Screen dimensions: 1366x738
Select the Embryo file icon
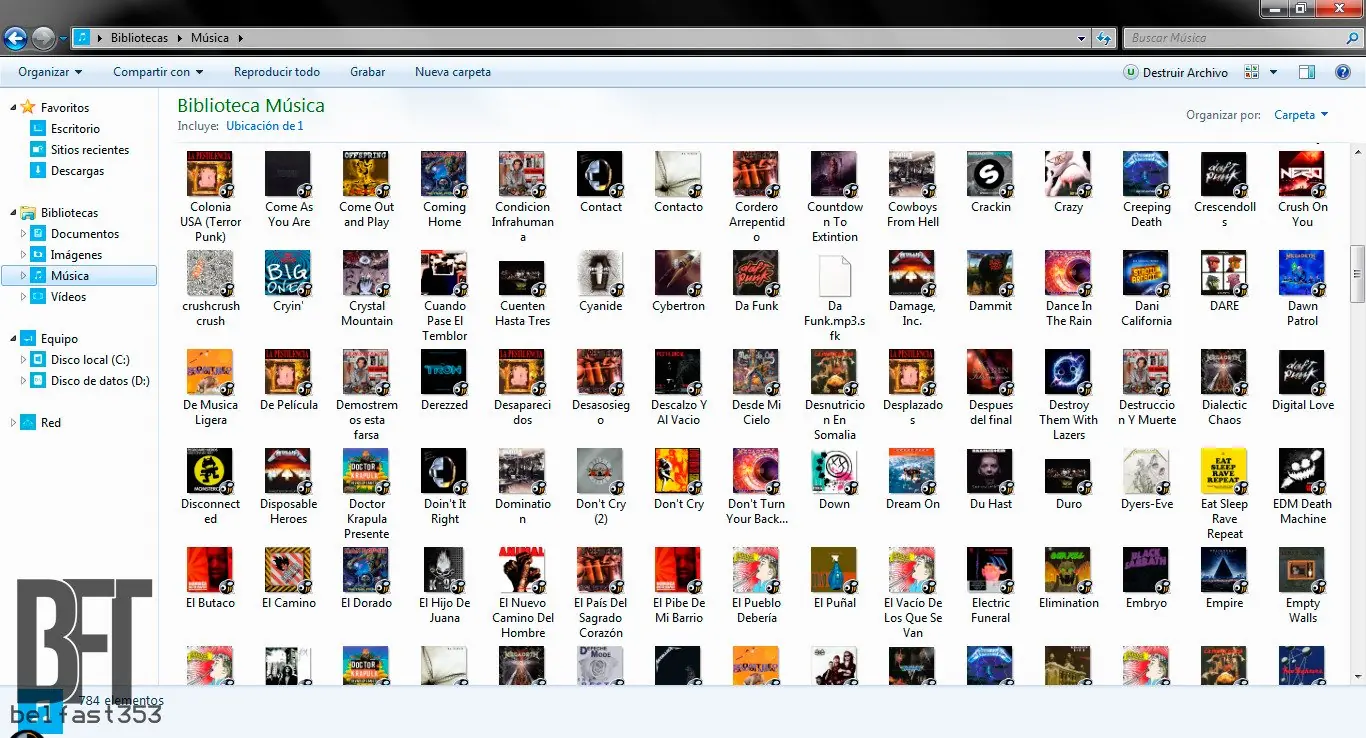[x=1146, y=570]
